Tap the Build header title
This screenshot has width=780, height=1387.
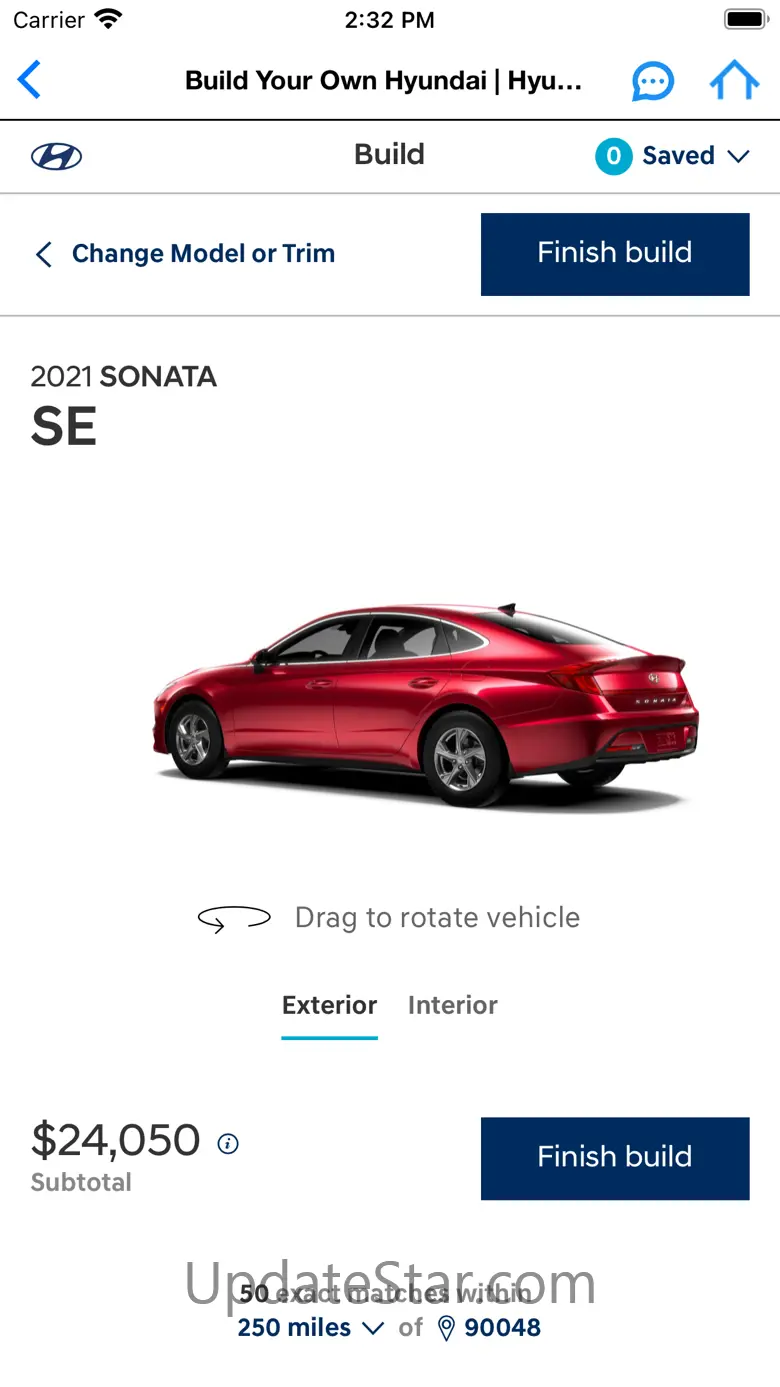click(389, 155)
